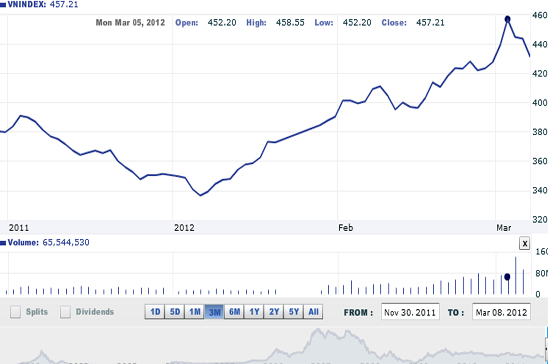Click the 2012 axis label
The image size is (550, 364).
click(184, 228)
